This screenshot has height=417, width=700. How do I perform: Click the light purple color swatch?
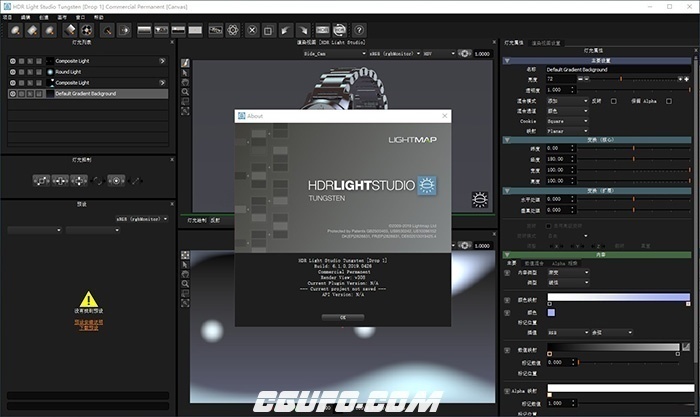tap(548, 313)
